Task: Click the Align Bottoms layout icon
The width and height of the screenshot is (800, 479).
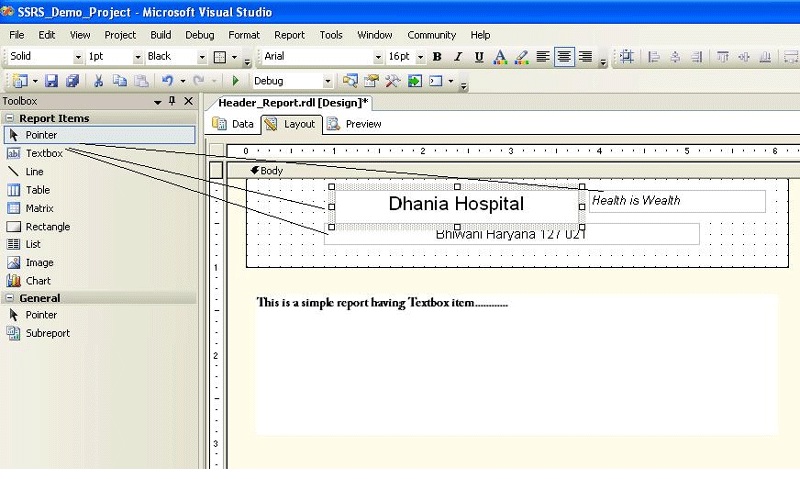Action: coord(765,57)
